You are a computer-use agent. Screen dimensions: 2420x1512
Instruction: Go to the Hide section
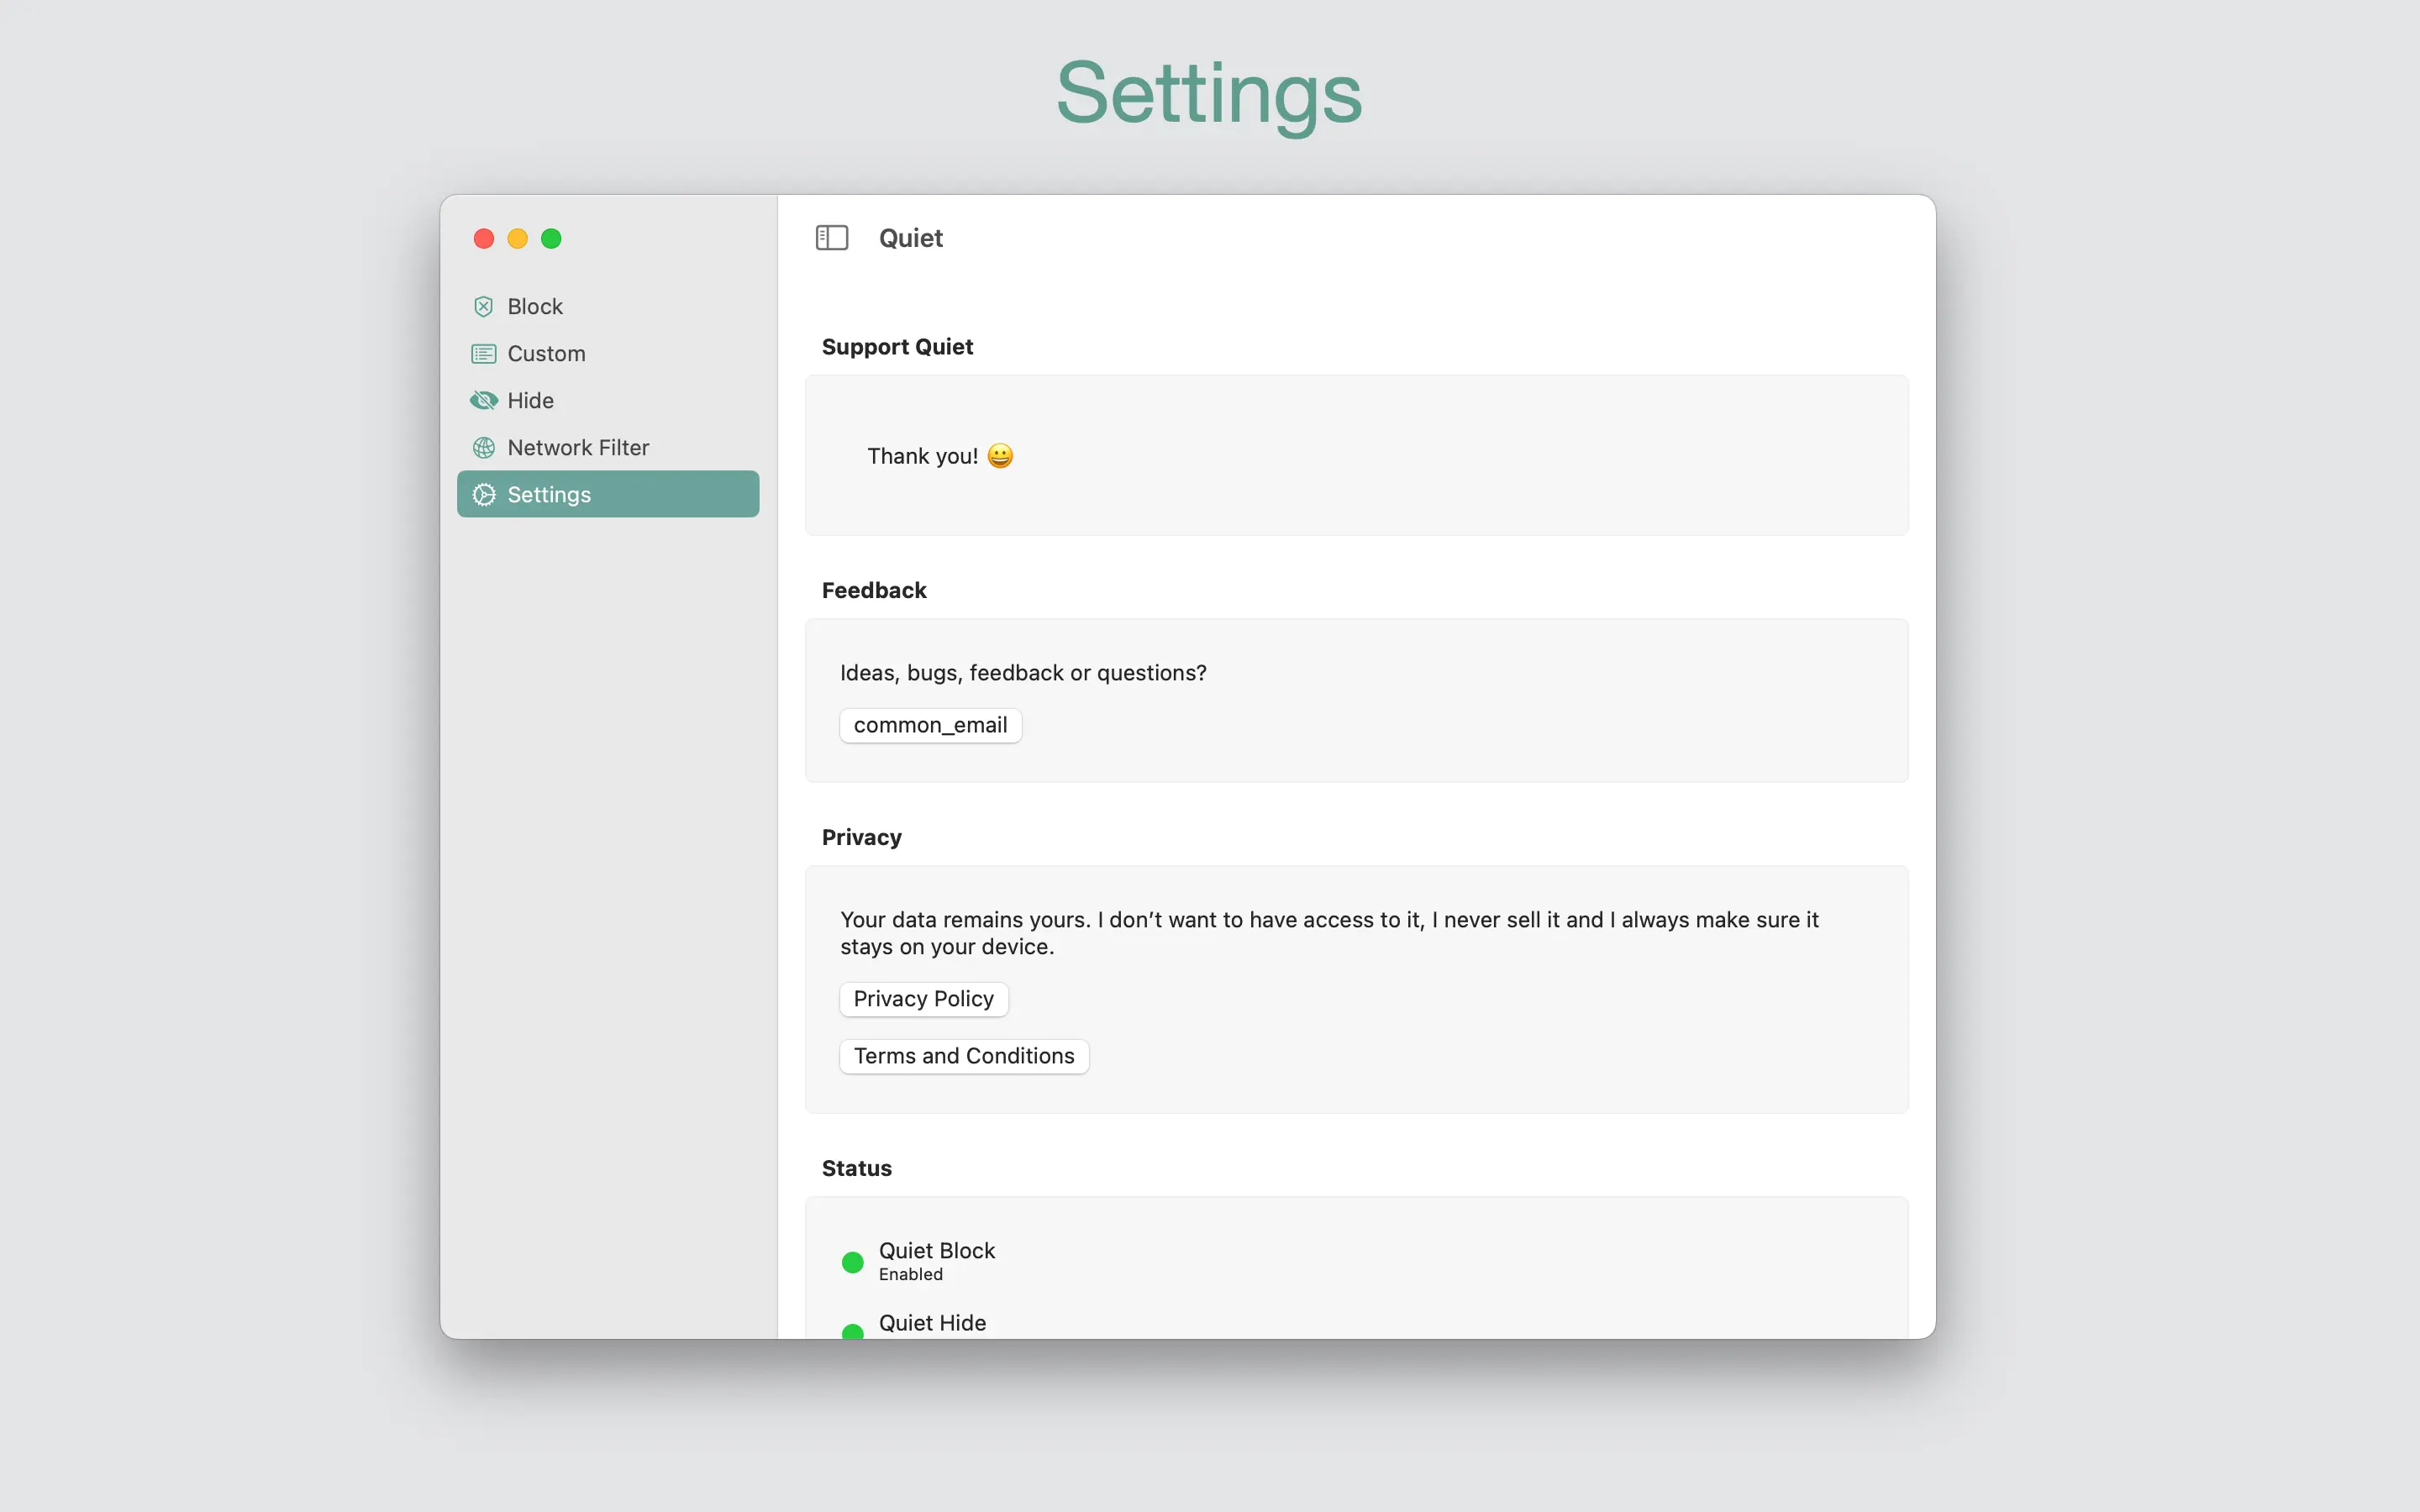click(530, 400)
